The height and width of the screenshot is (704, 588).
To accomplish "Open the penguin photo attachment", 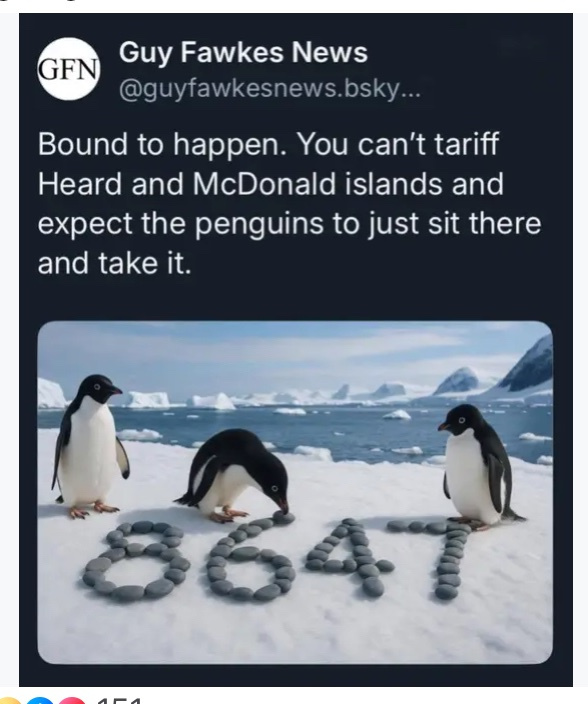I will tap(295, 493).
